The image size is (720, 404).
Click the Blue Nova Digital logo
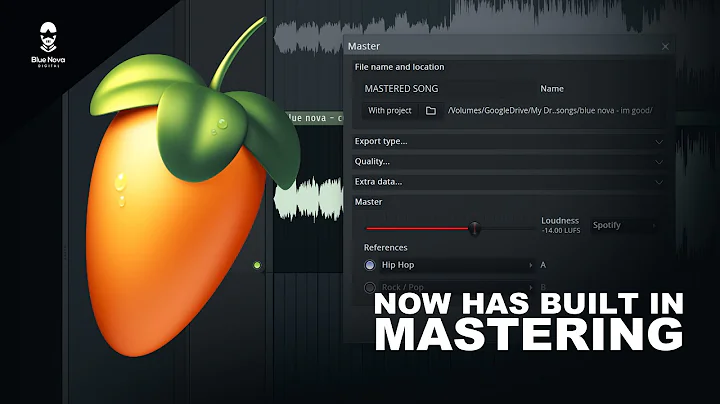click(48, 45)
